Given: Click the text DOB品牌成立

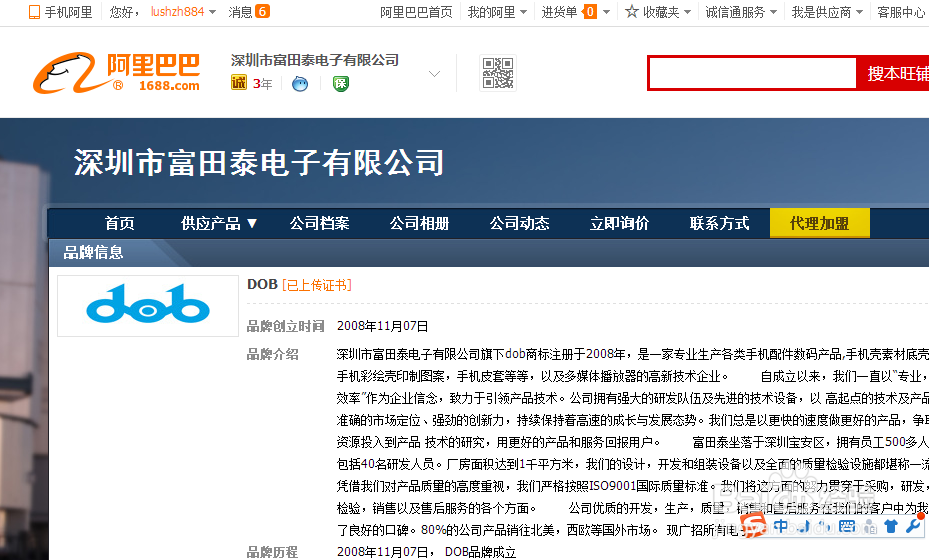Looking at the screenshot, I should 480,552.
